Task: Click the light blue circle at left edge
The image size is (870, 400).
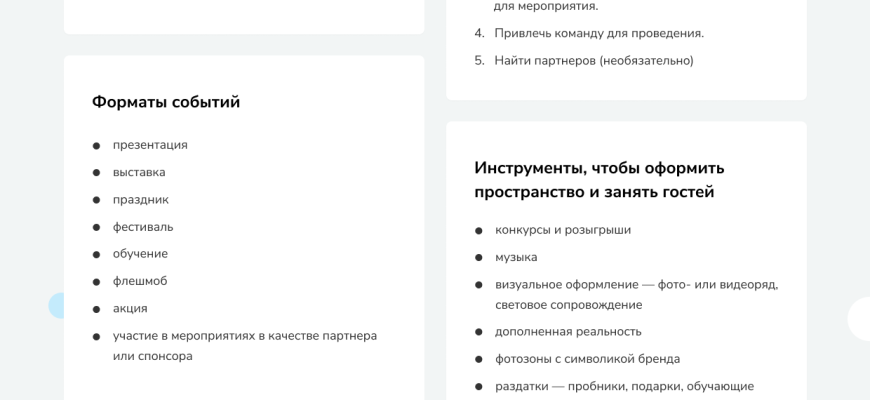Action: point(56,306)
